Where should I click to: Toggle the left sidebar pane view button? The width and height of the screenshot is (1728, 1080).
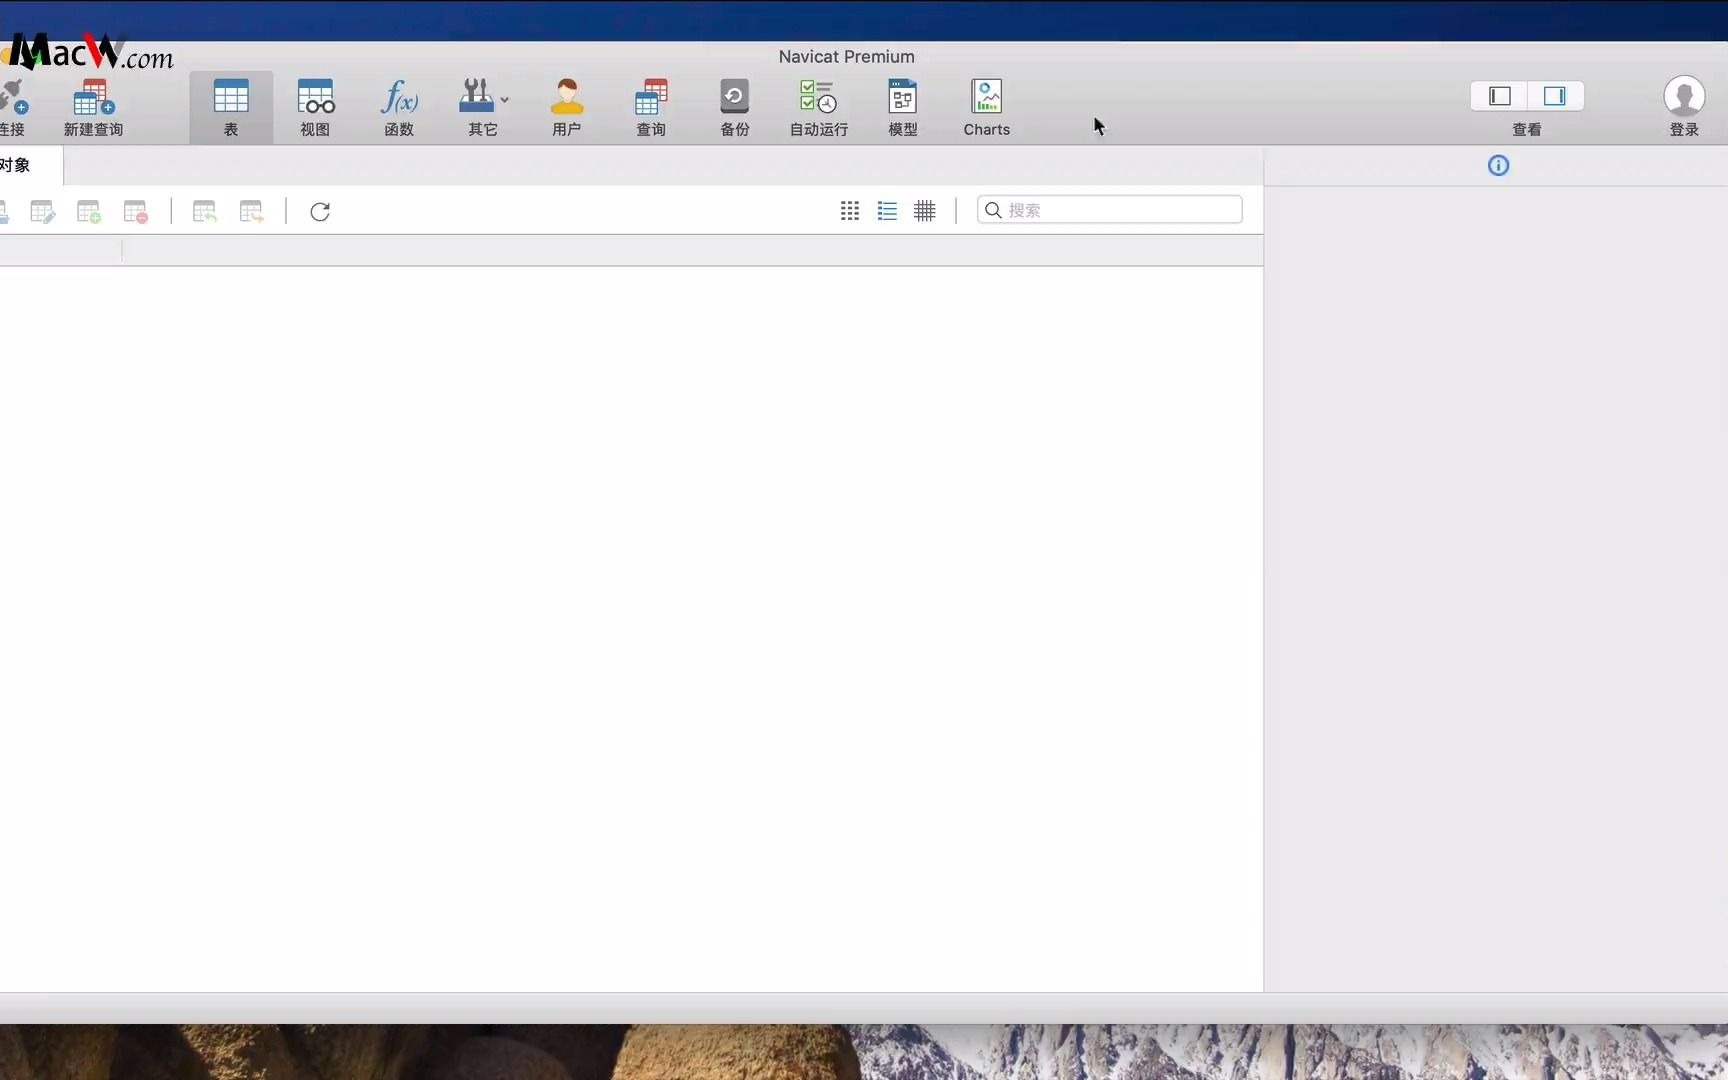1499,96
